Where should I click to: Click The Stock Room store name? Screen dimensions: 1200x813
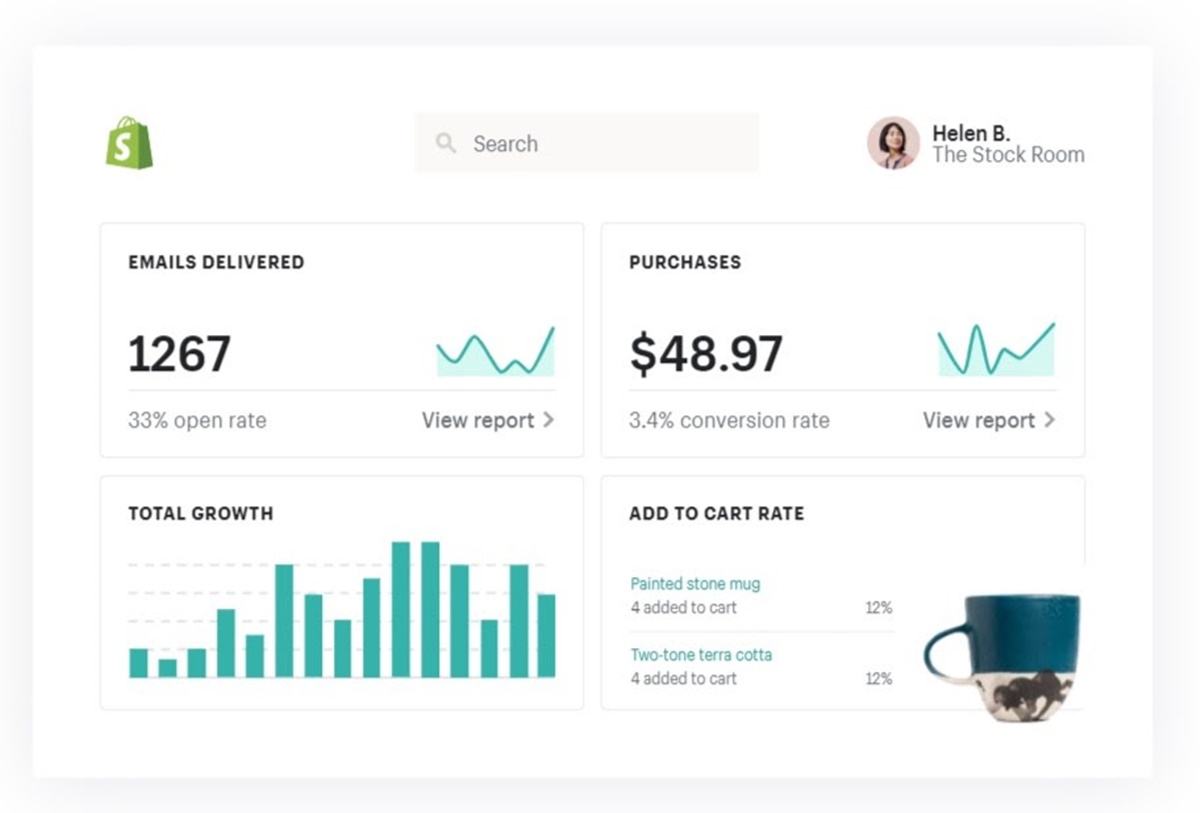point(1008,155)
